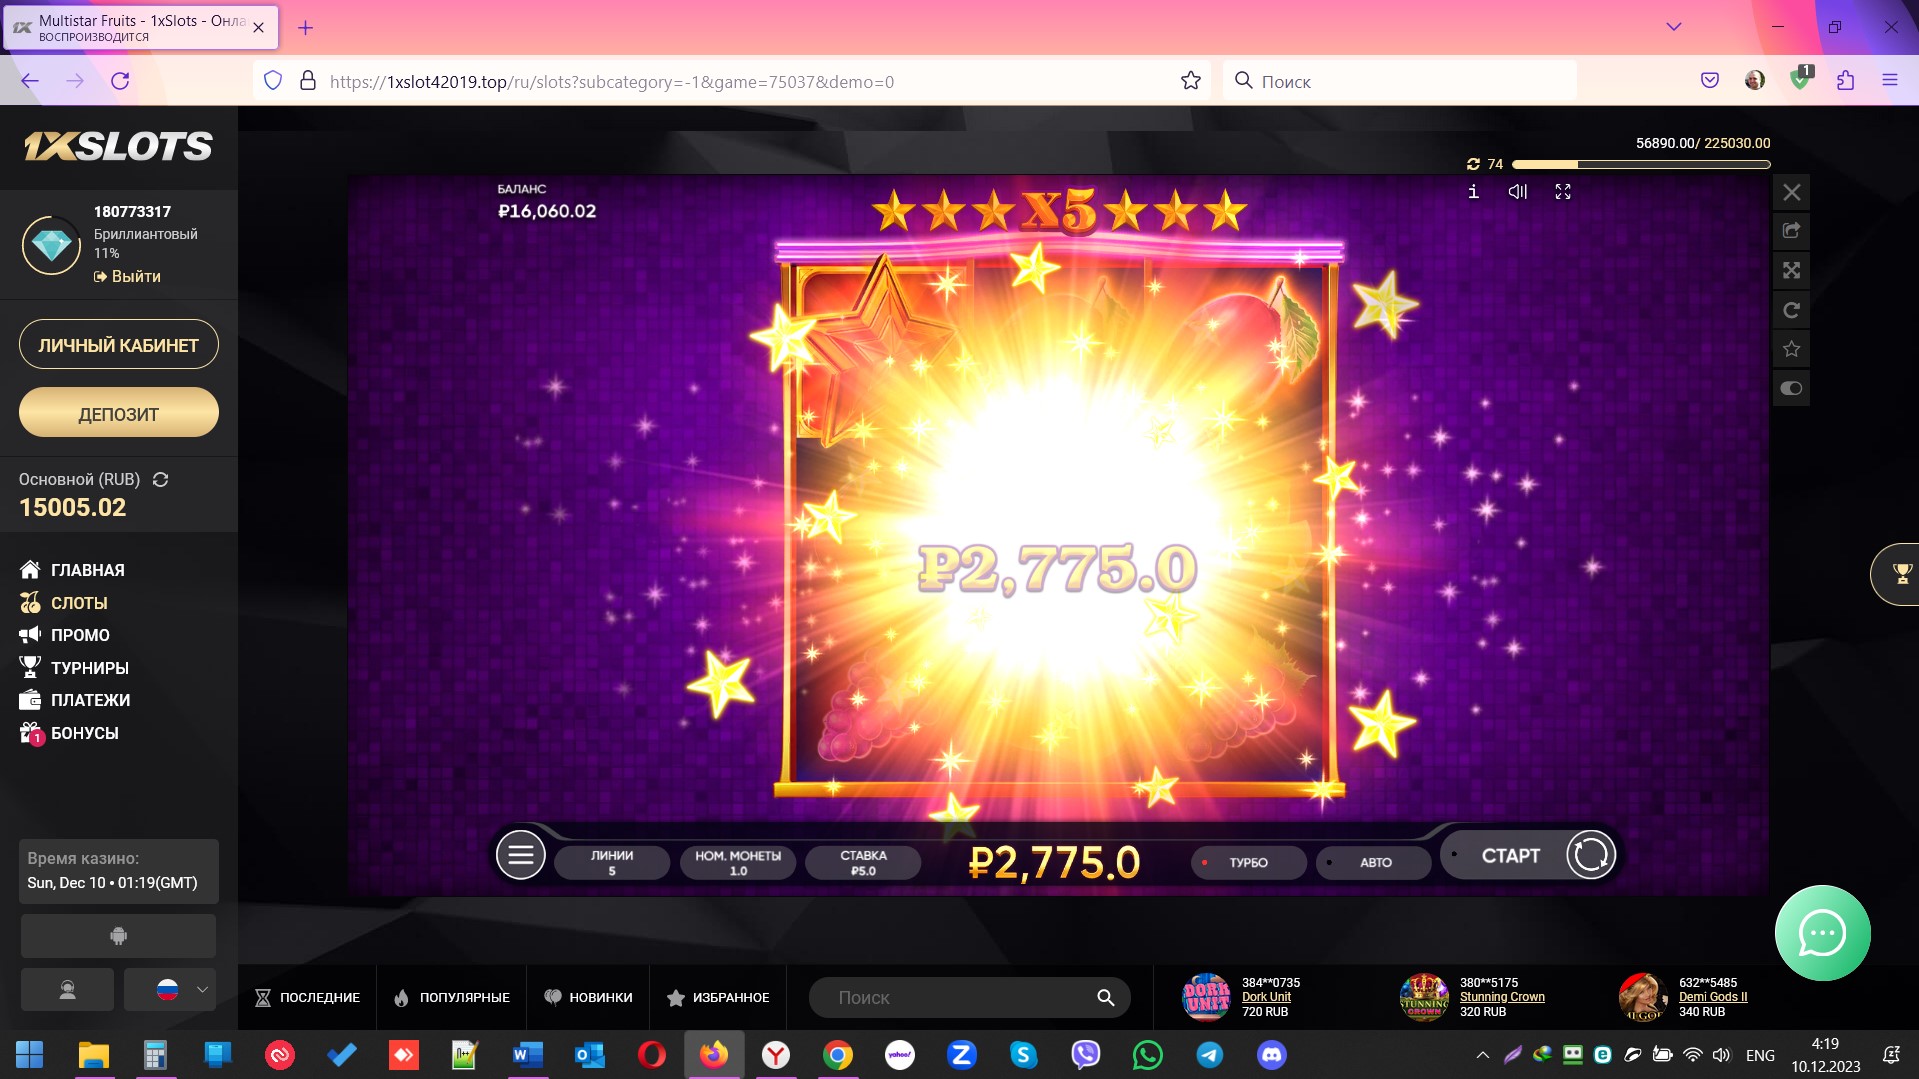Toggle TURBO mode

pyautogui.click(x=1248, y=862)
